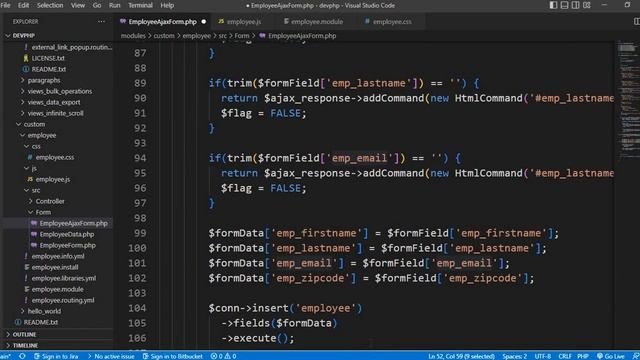Toggle the primary side bar layout icon
This screenshot has height=360, width=640.
click(553, 5)
